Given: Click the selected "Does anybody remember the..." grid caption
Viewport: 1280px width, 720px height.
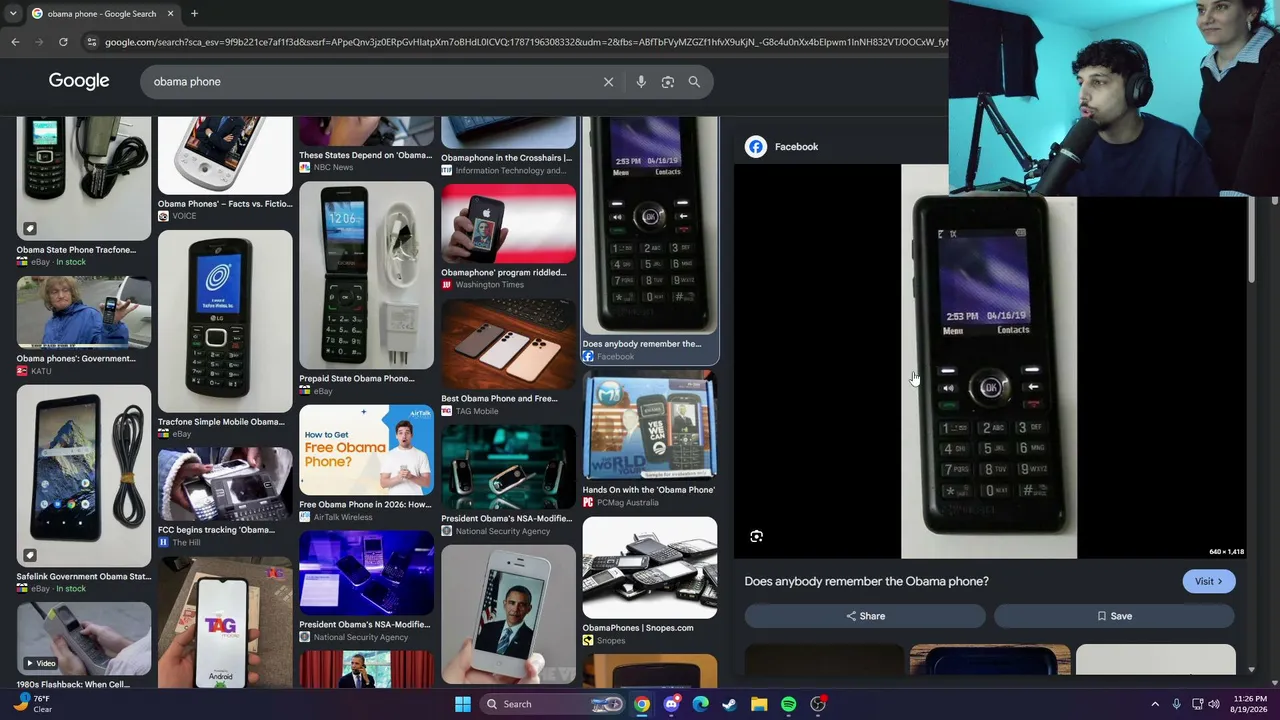Looking at the screenshot, I should click(642, 344).
